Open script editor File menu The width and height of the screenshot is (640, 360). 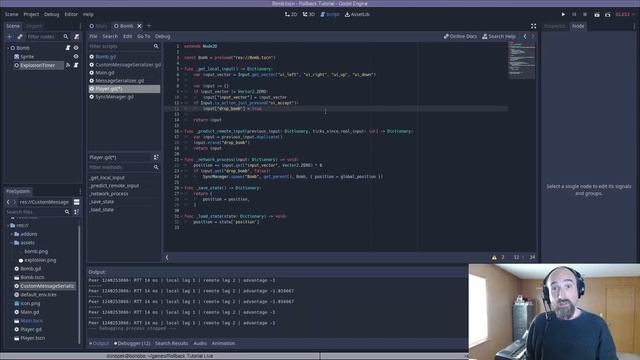tap(93, 36)
